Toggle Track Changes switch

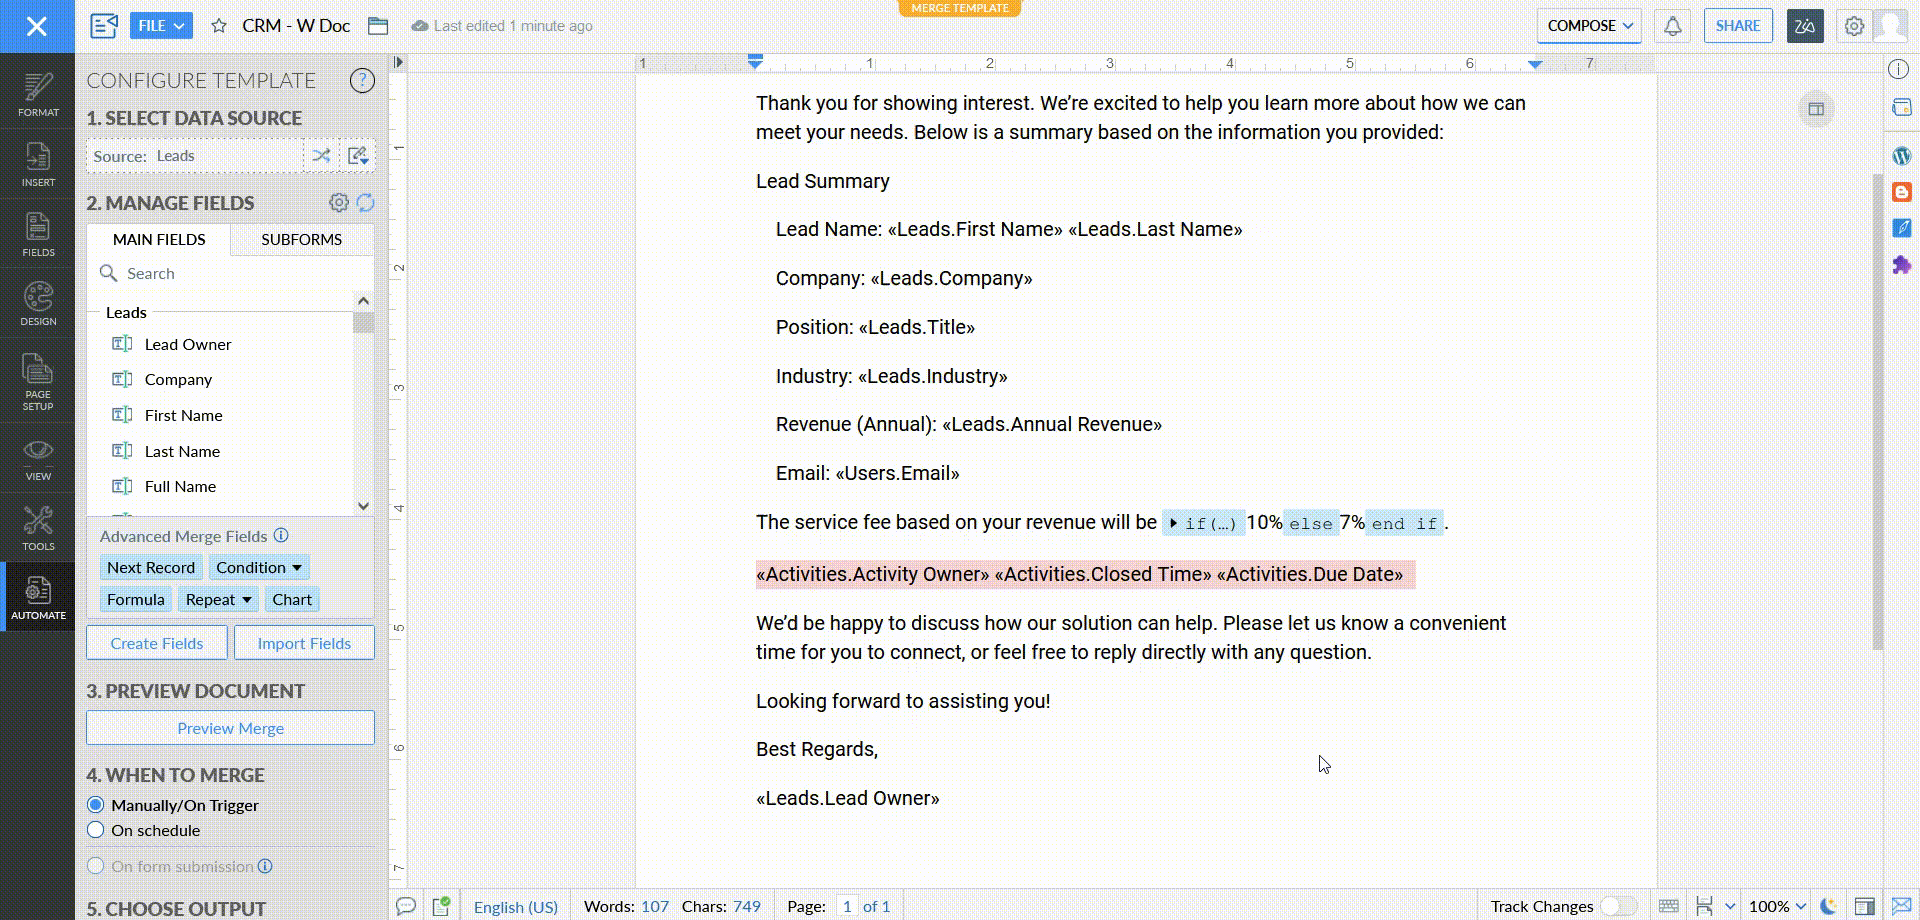pos(1617,906)
